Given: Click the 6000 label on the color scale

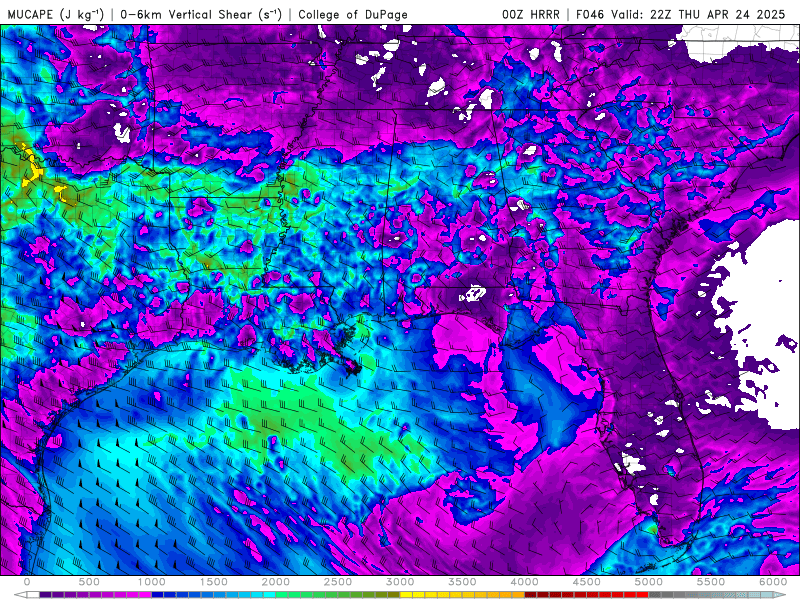Looking at the screenshot, I should coord(773,582).
